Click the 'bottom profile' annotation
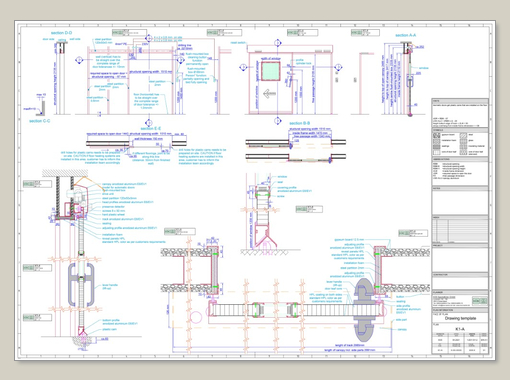This screenshot has height=380, width=510. [x=111, y=320]
